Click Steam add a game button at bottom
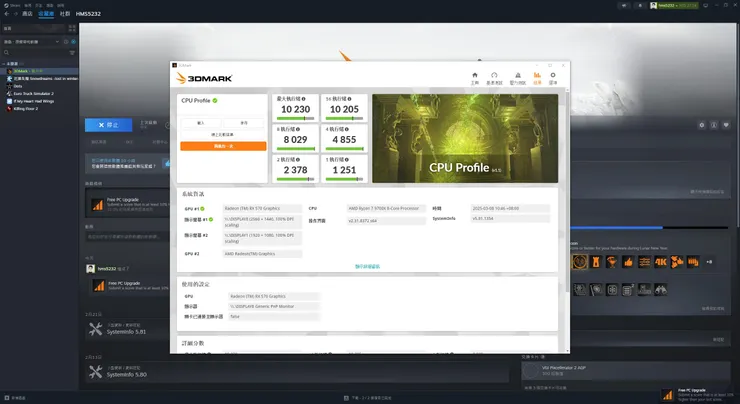 click(x=15, y=398)
